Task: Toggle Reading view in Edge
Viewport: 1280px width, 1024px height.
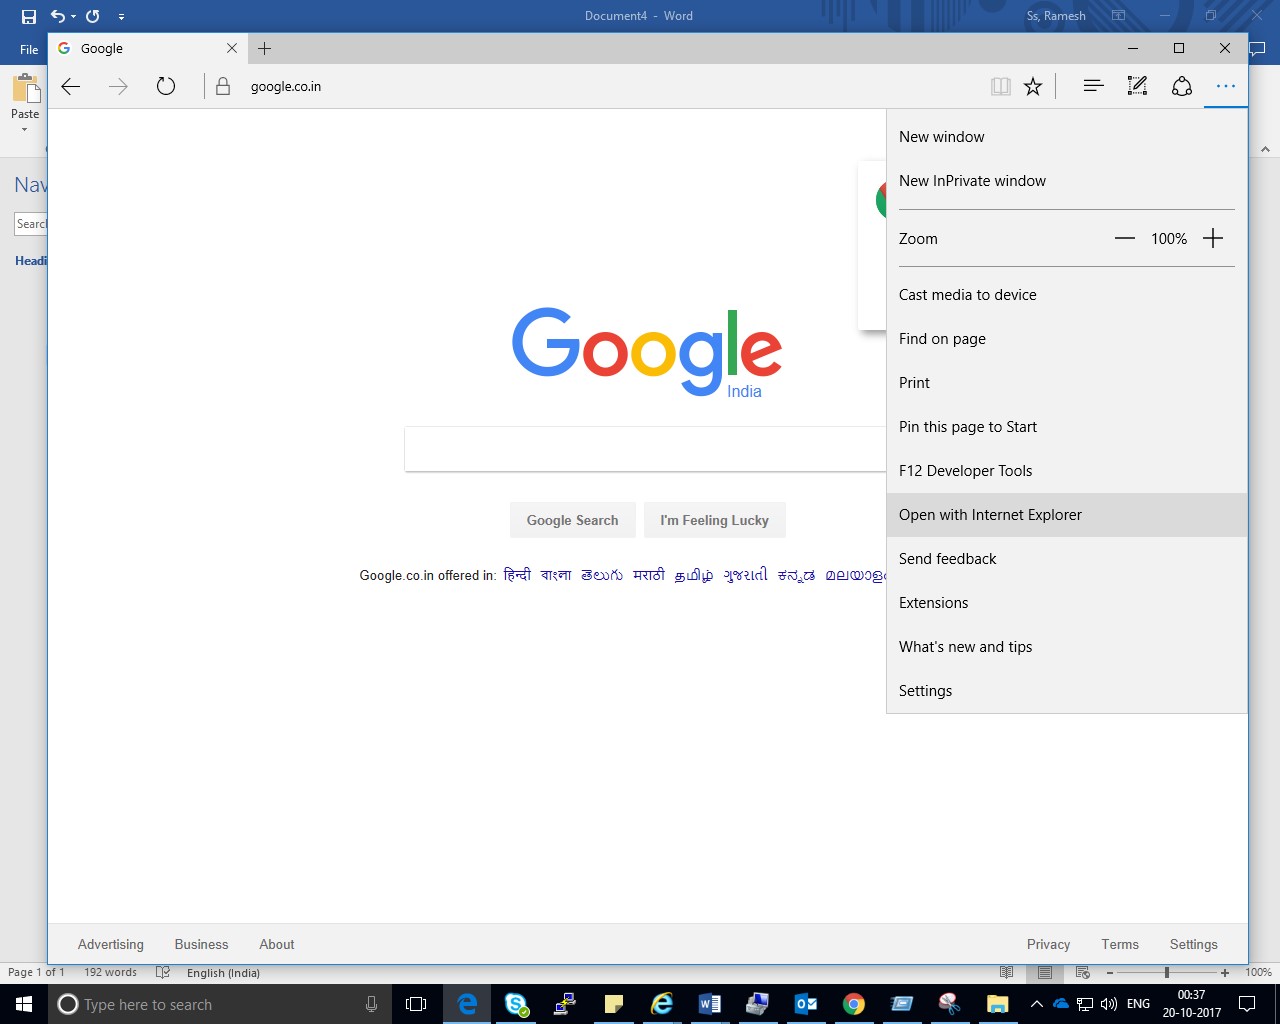Action: (1001, 86)
